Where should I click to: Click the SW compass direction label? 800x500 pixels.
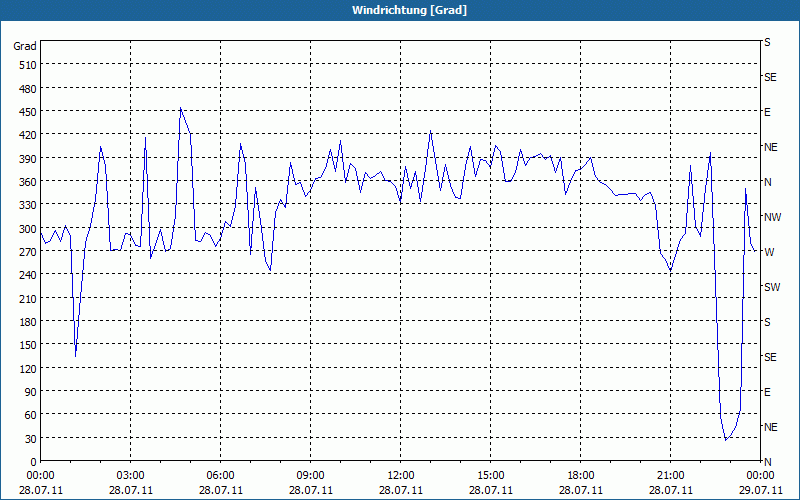772,287
